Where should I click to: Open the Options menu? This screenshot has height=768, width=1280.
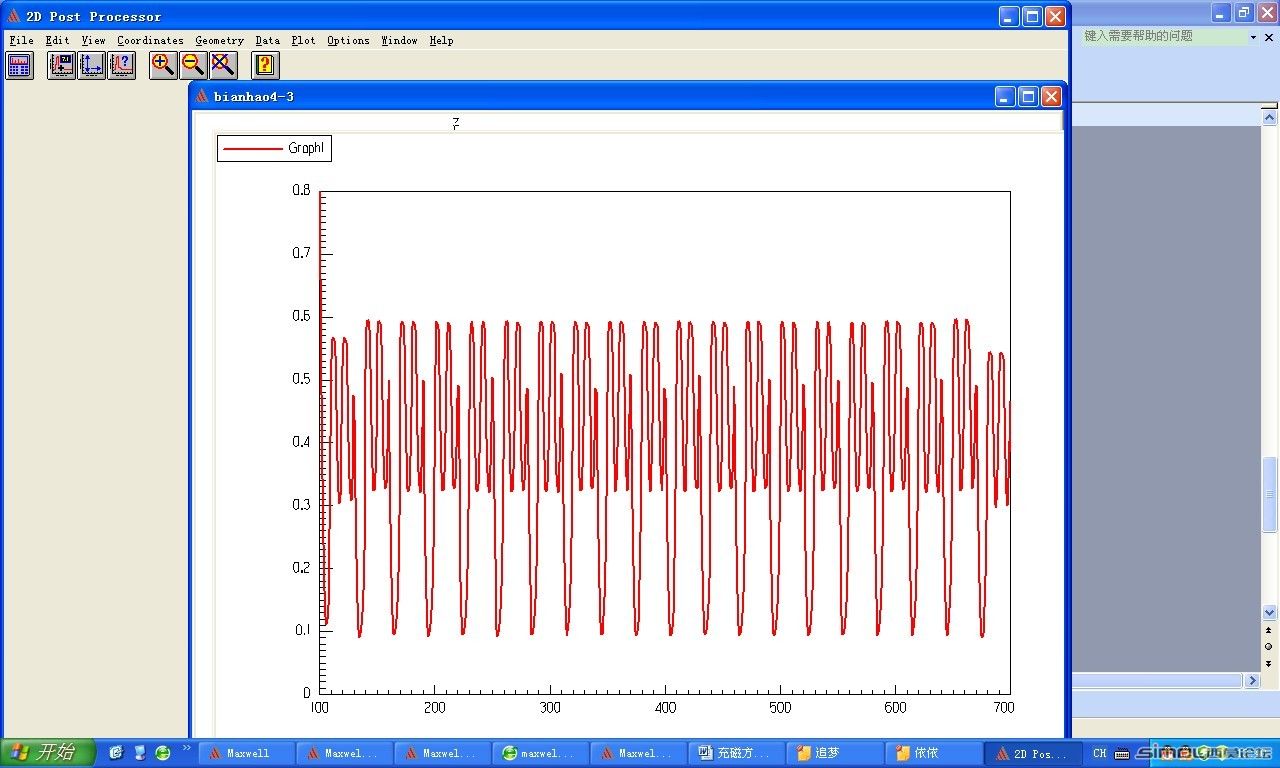[x=348, y=41]
